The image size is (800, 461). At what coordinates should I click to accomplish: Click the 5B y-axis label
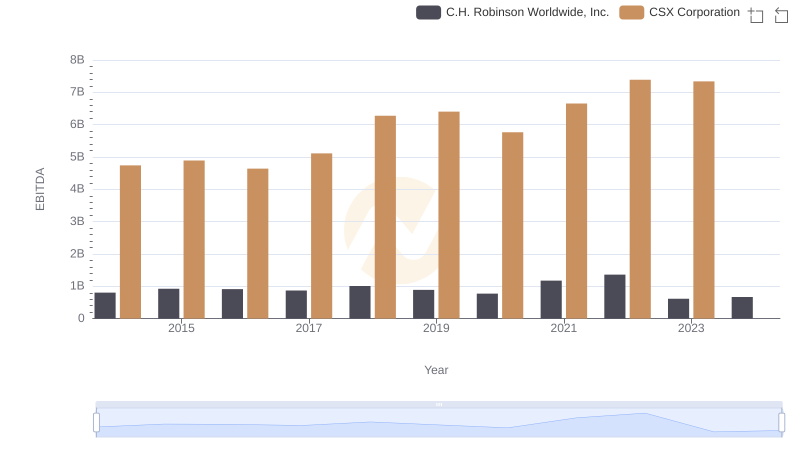(77, 157)
